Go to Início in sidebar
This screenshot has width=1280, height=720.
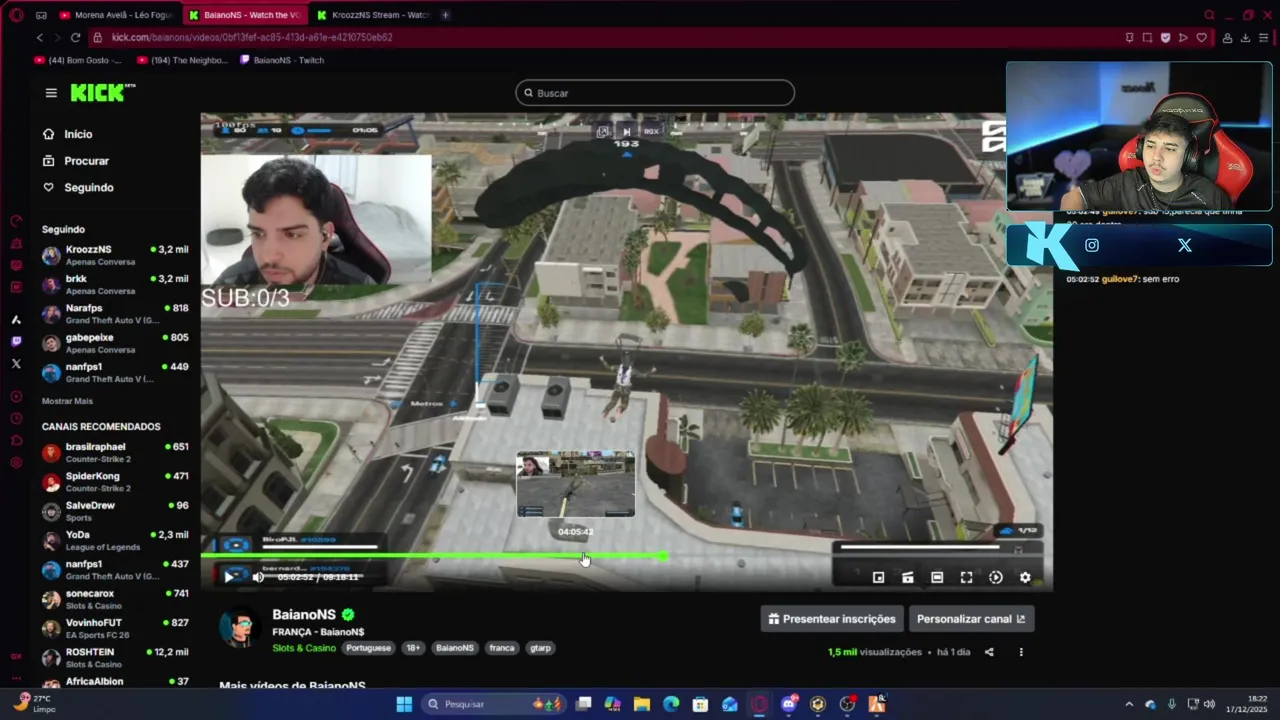point(78,134)
